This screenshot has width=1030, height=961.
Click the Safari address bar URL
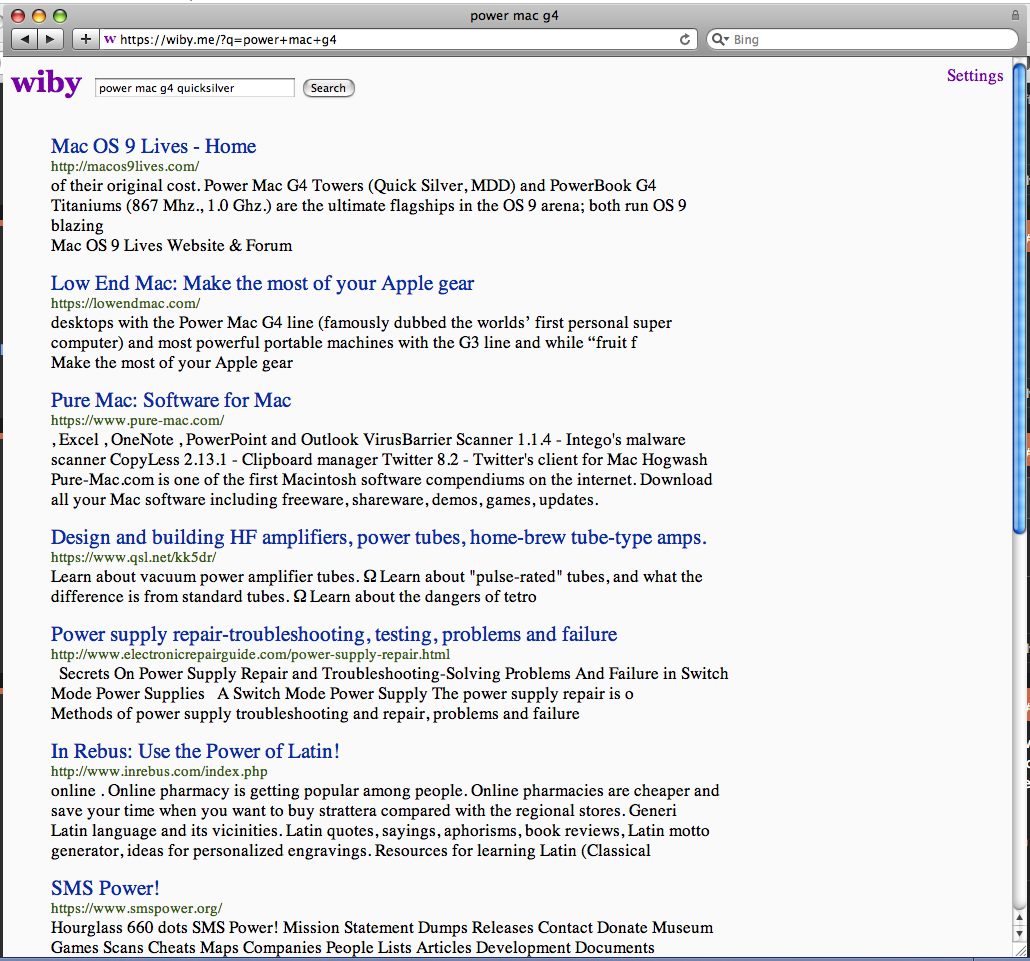pos(228,39)
